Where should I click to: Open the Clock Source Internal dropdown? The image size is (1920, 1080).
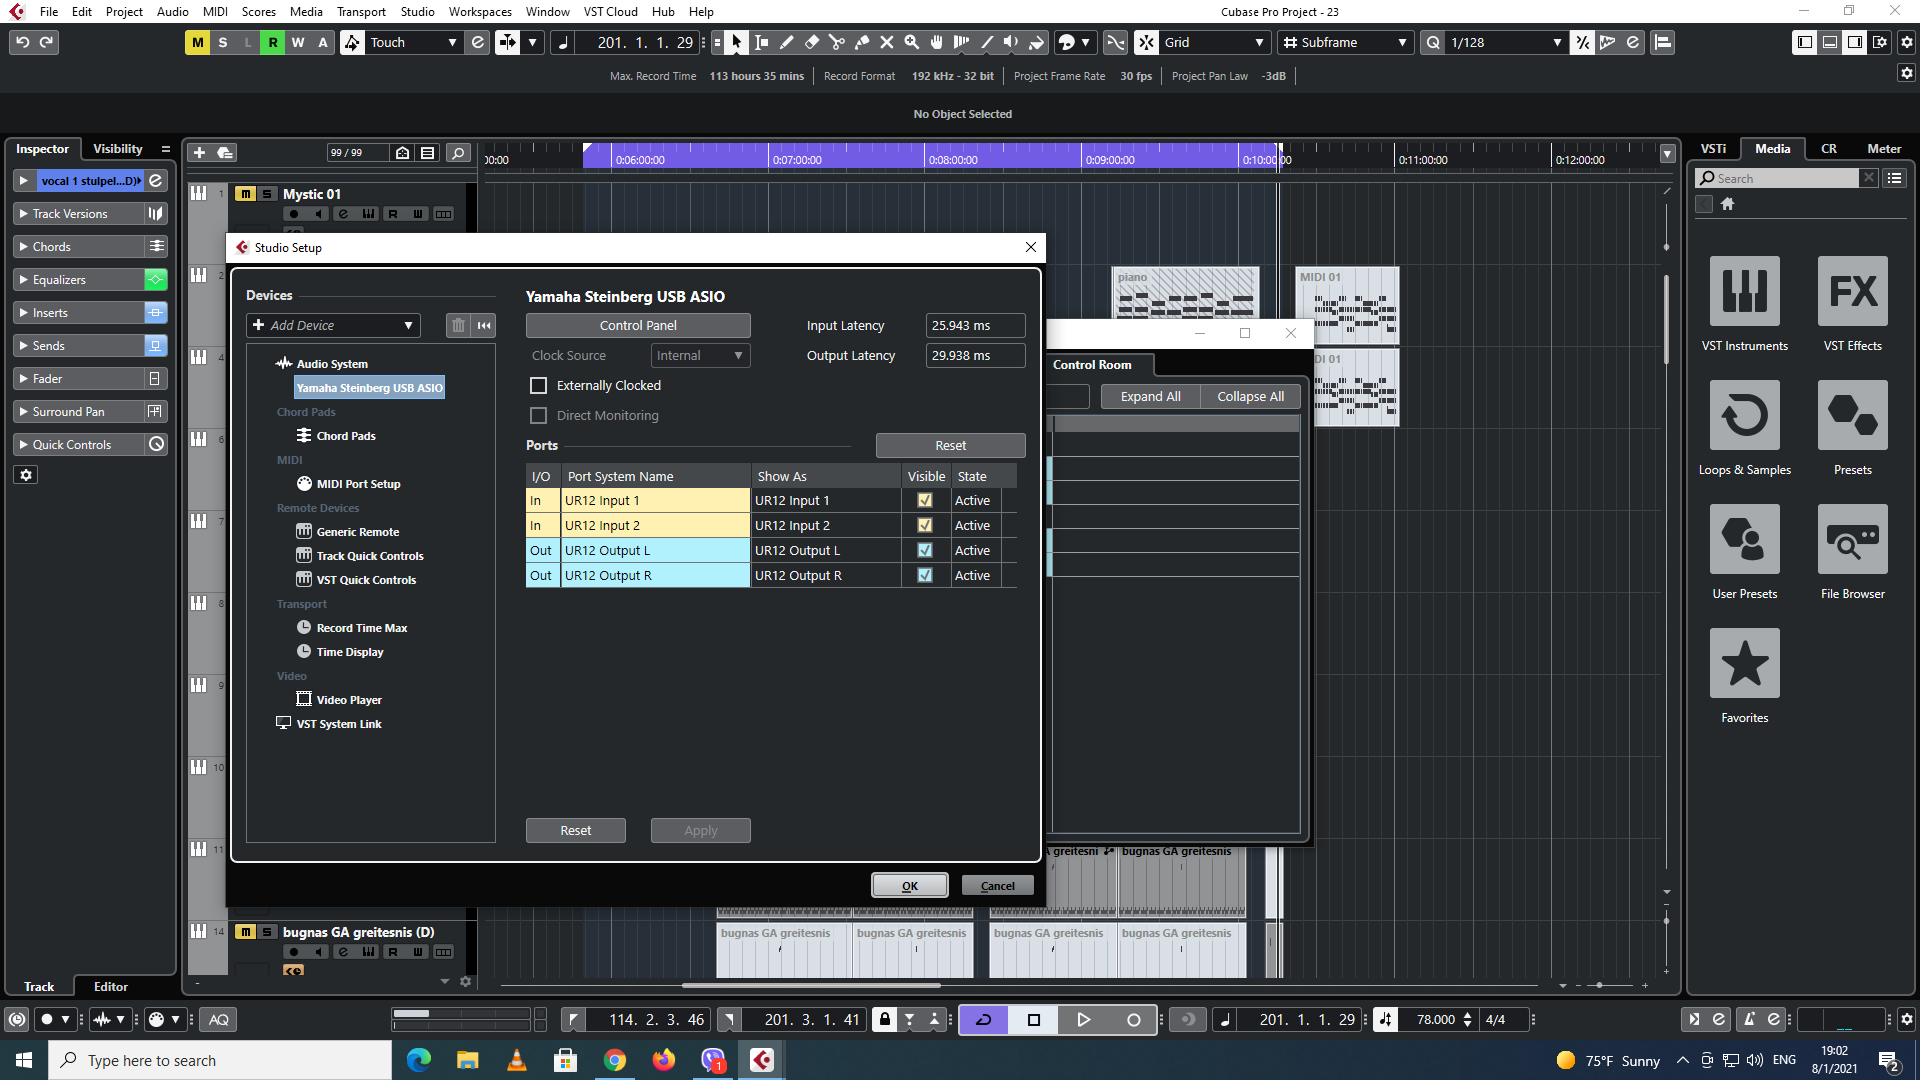[x=700, y=355]
